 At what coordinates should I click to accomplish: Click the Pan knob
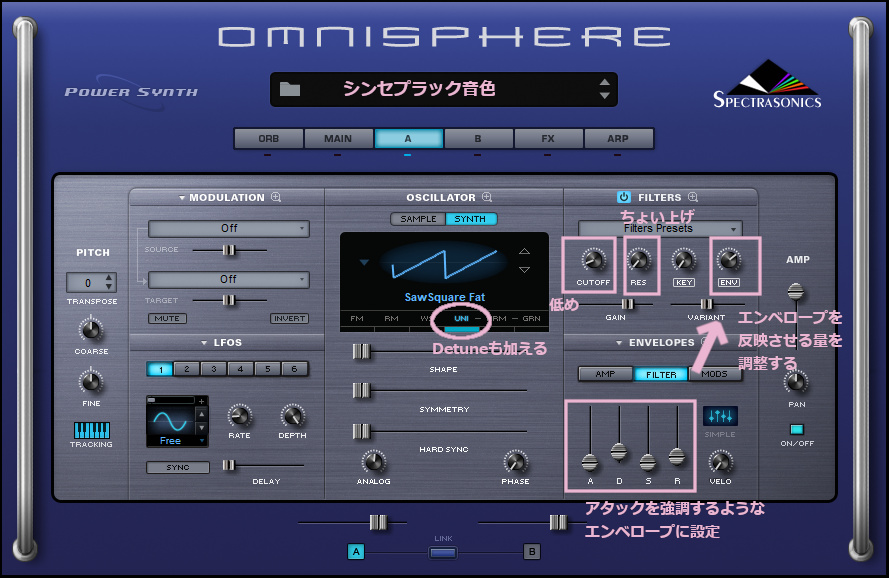point(796,382)
